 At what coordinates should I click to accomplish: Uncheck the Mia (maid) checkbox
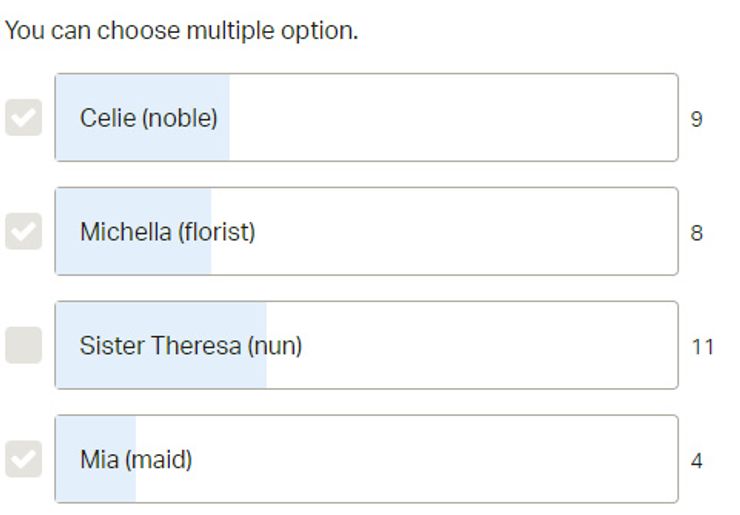click(23, 459)
